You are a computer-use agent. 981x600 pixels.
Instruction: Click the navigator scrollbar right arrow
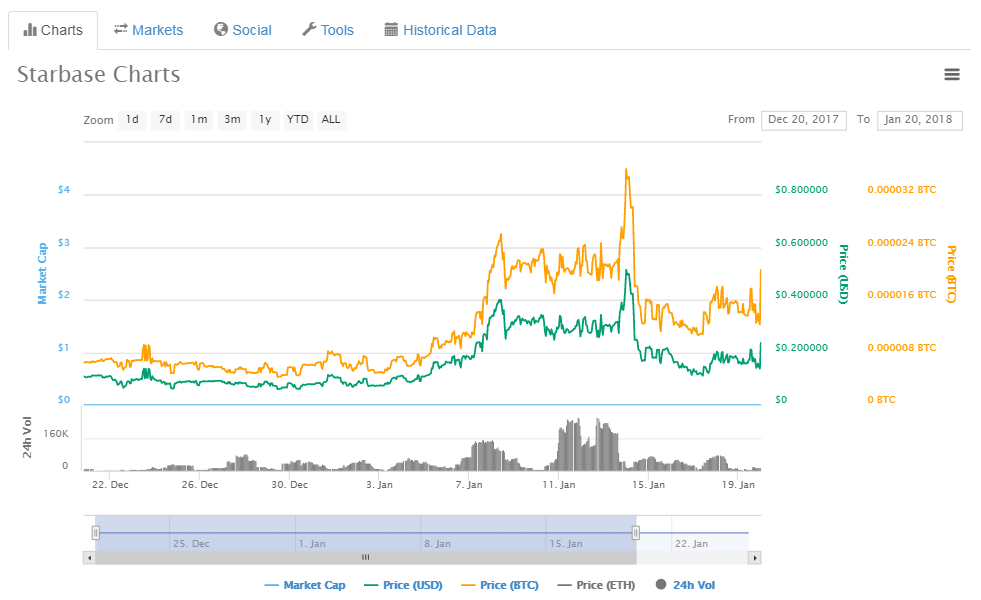755,557
